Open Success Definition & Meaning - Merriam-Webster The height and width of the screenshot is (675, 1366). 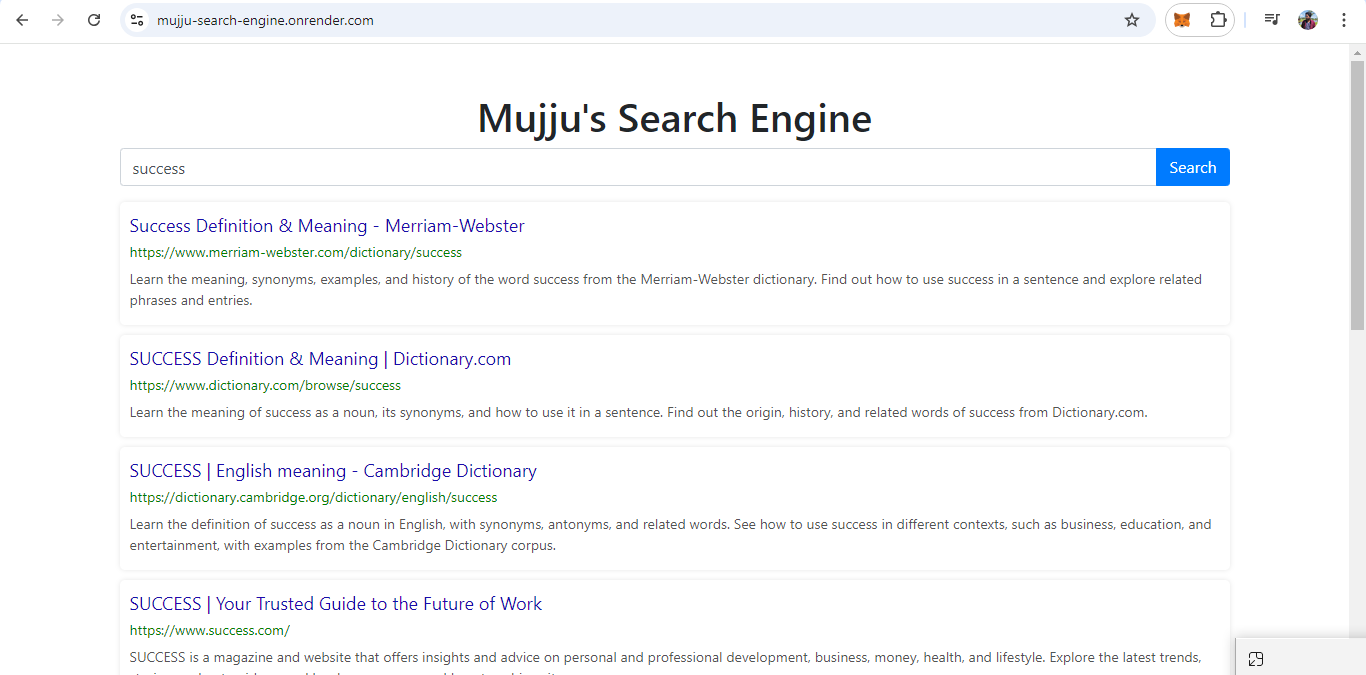(x=327, y=226)
